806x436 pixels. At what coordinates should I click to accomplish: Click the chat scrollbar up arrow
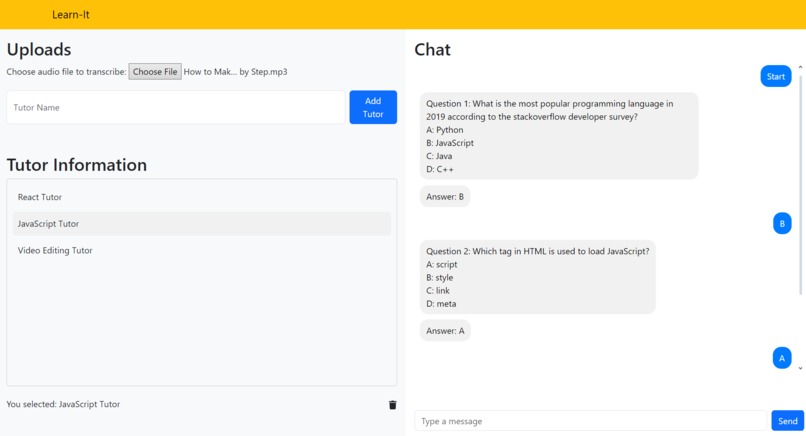pyautogui.click(x=800, y=67)
